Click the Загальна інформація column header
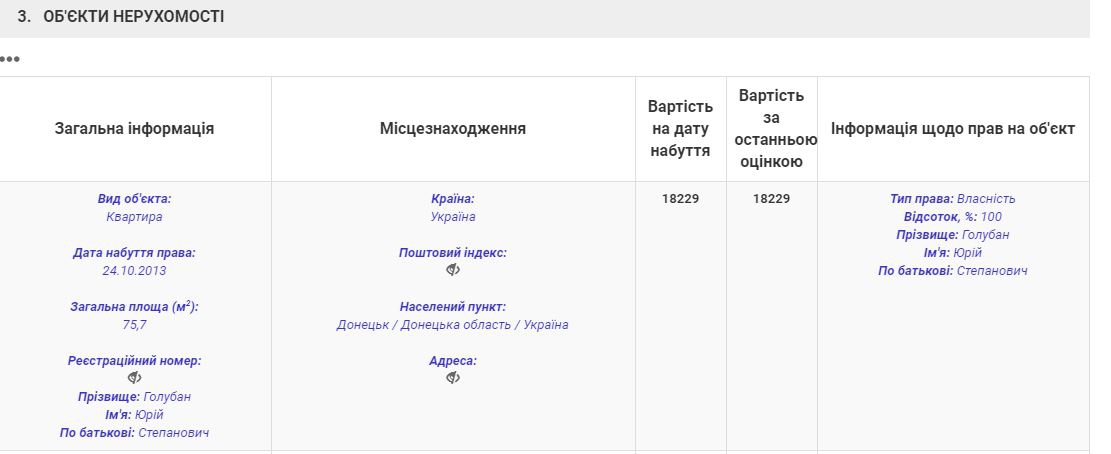 coord(134,129)
